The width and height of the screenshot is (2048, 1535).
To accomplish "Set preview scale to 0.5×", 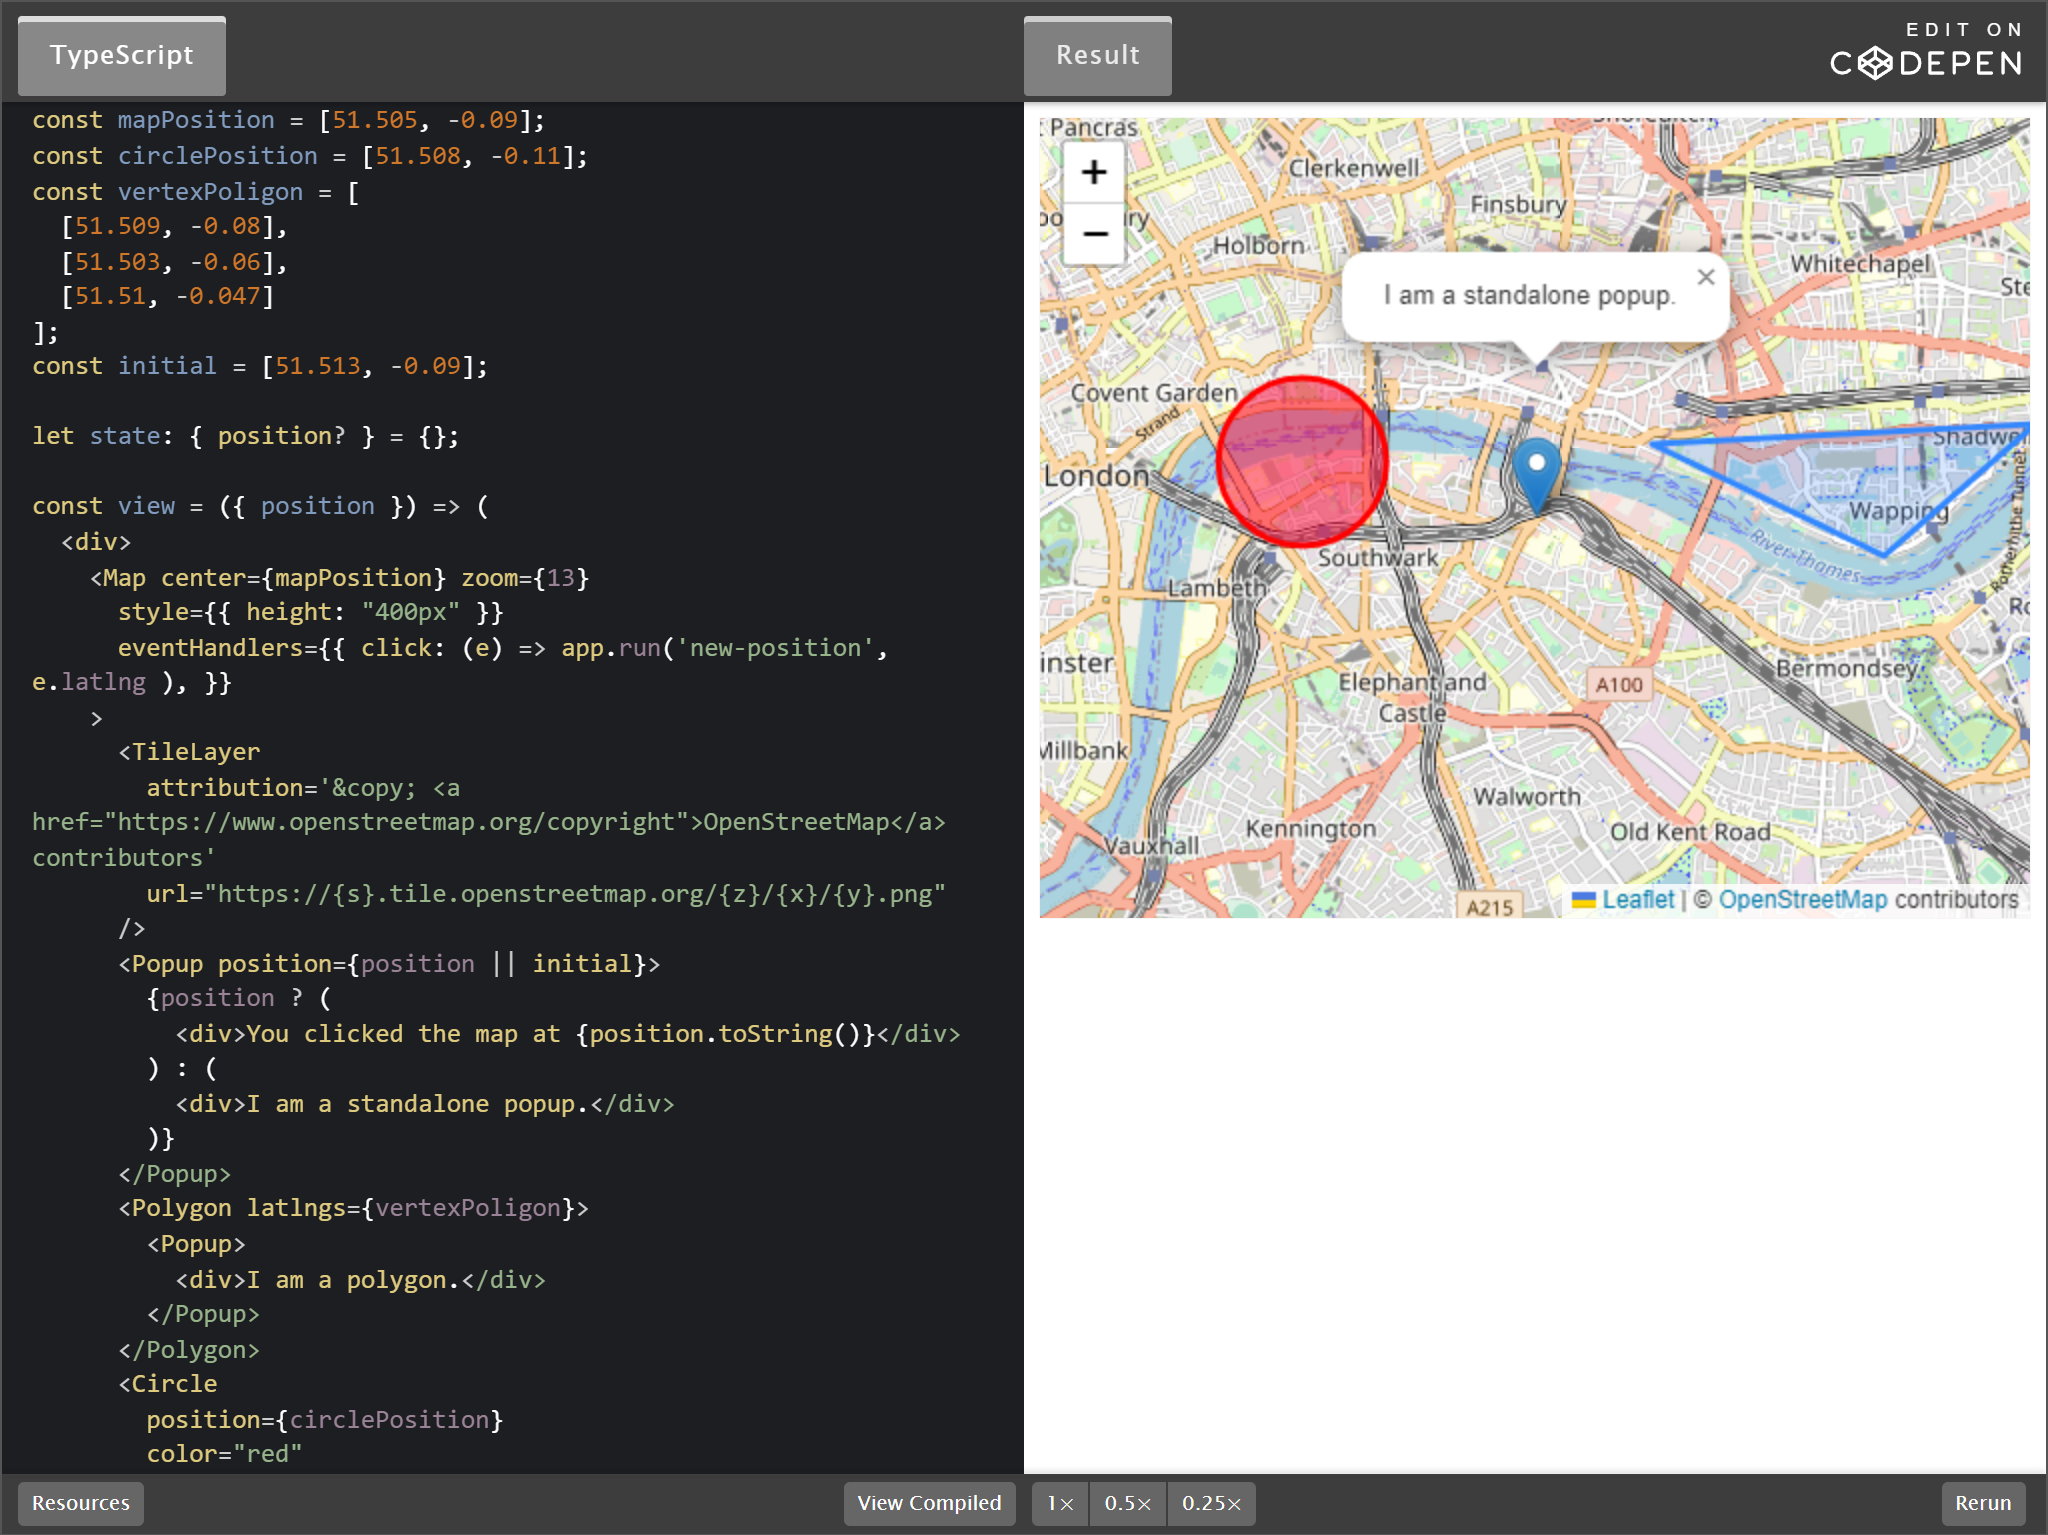I will pos(1127,1503).
